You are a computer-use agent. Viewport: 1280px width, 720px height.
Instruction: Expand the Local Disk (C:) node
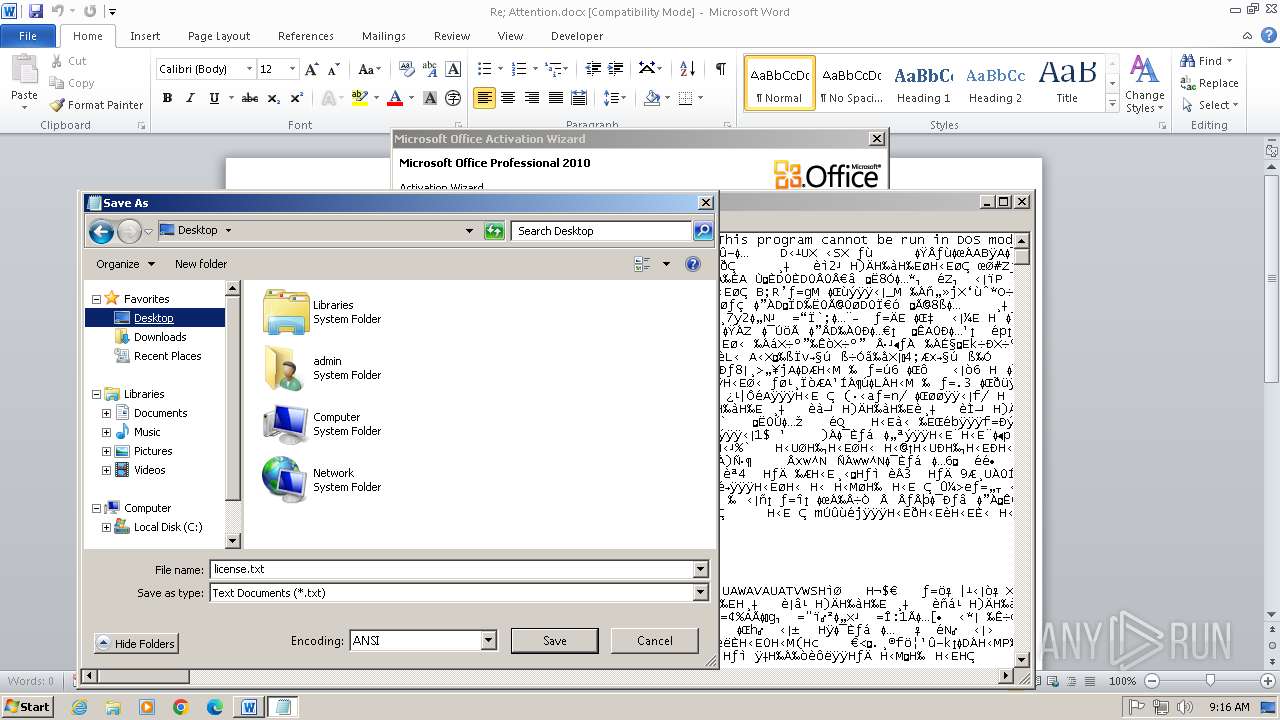click(106, 527)
